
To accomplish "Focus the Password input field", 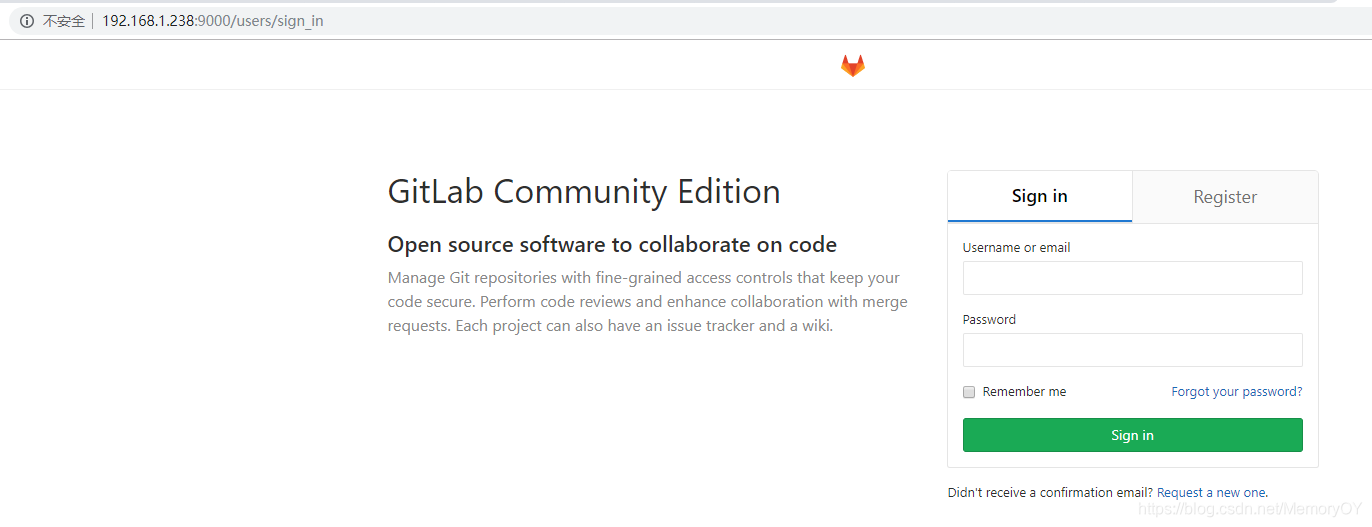I will coord(1132,350).
